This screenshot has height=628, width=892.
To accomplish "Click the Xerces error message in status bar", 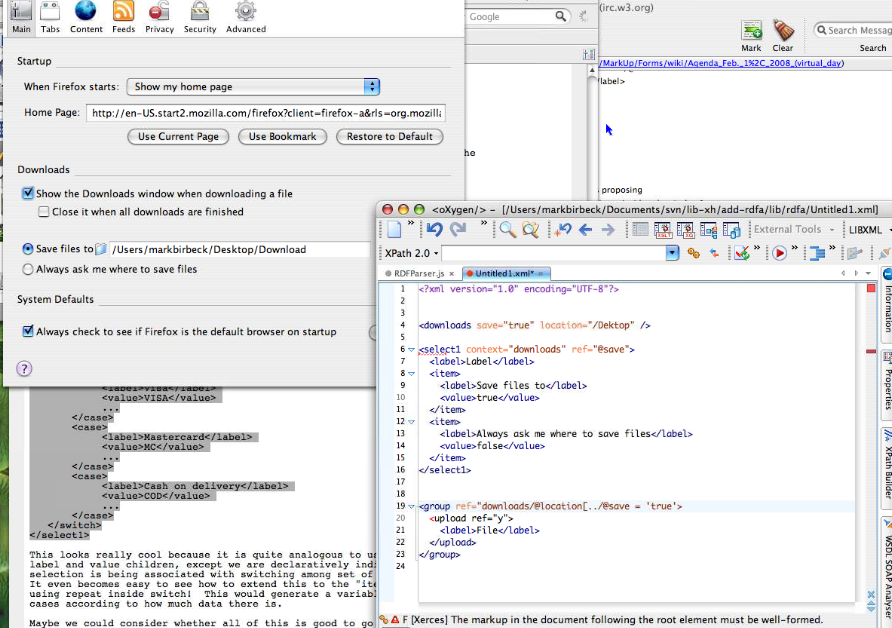I will (612, 619).
